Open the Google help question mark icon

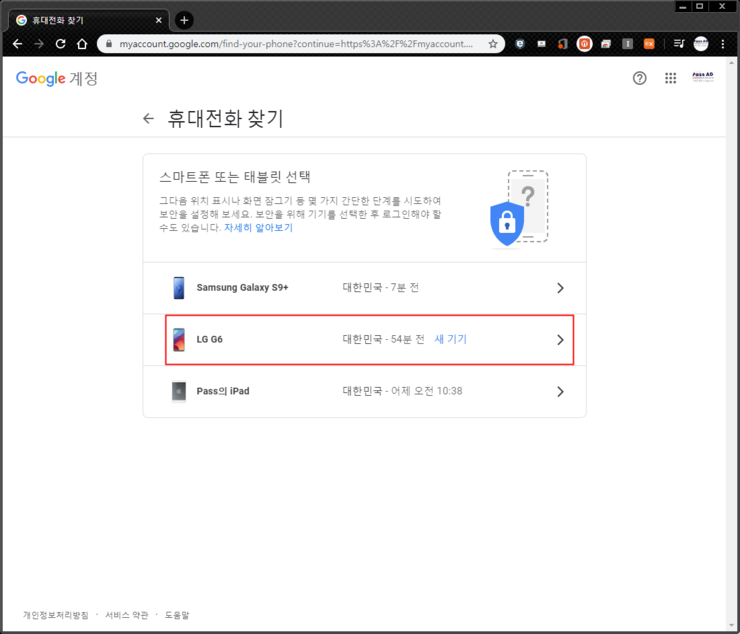(639, 78)
